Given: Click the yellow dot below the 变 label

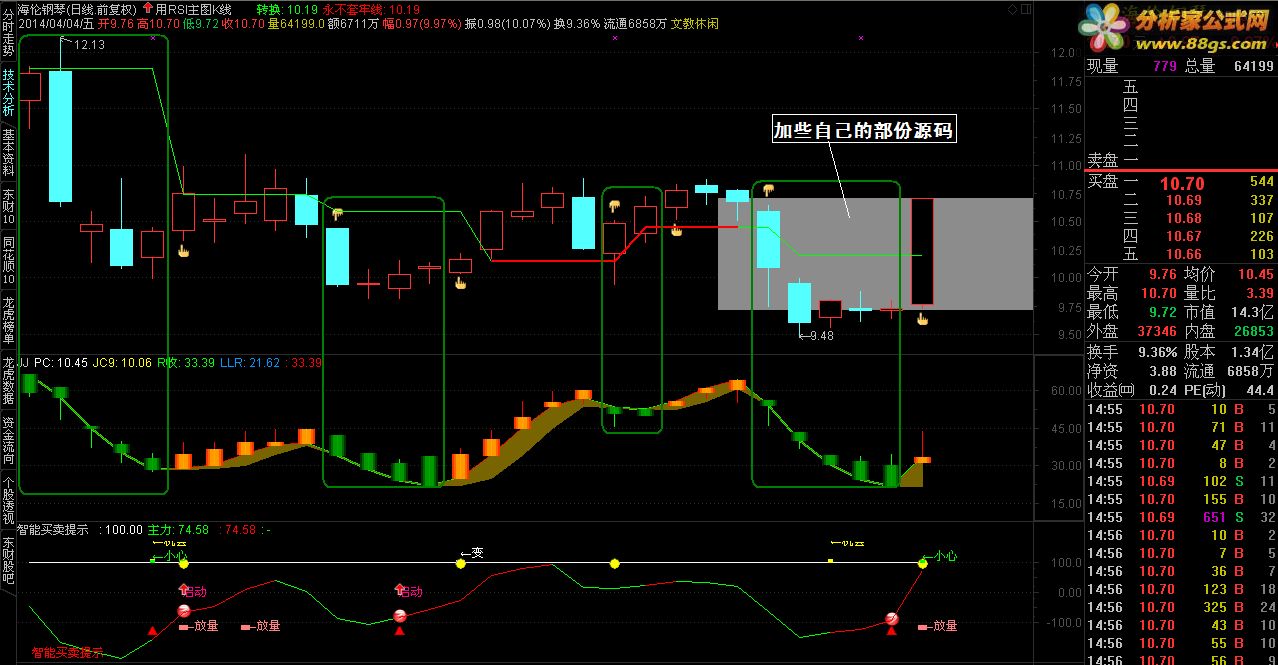Looking at the screenshot, I should tap(461, 564).
